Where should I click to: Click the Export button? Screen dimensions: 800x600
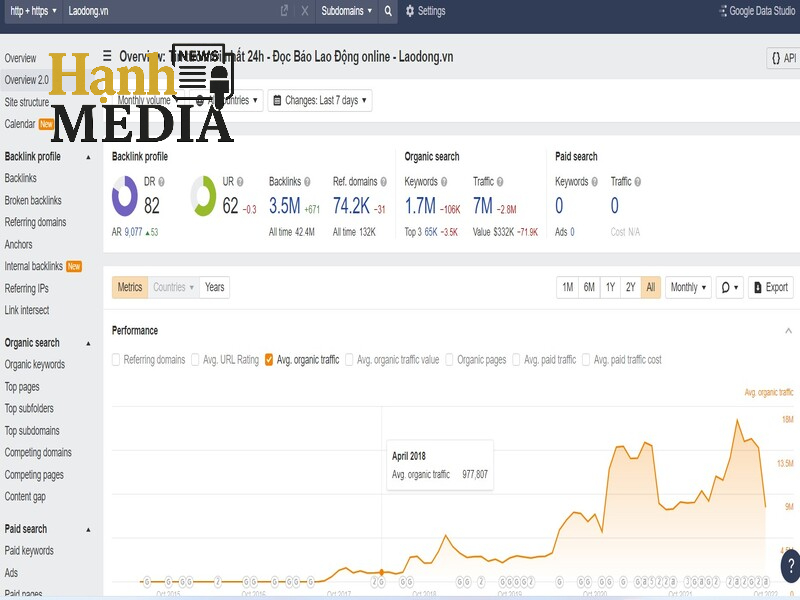(x=771, y=287)
